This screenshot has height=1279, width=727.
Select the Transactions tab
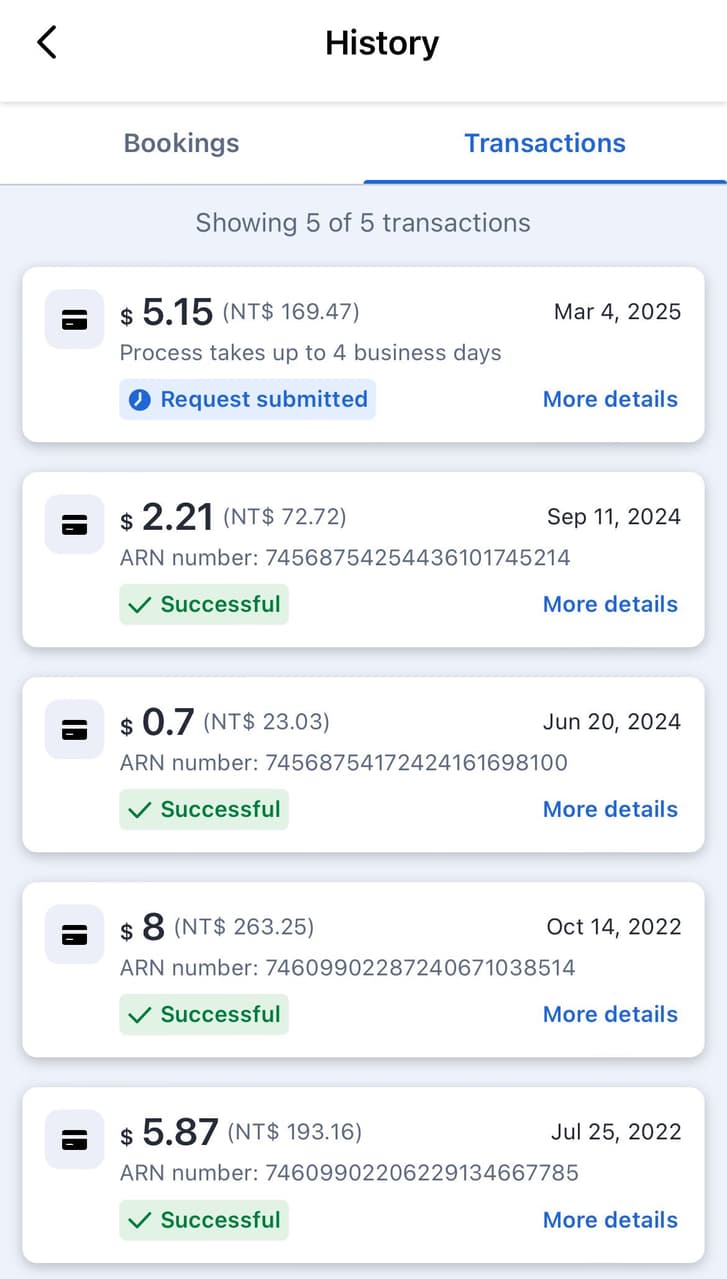tap(545, 143)
